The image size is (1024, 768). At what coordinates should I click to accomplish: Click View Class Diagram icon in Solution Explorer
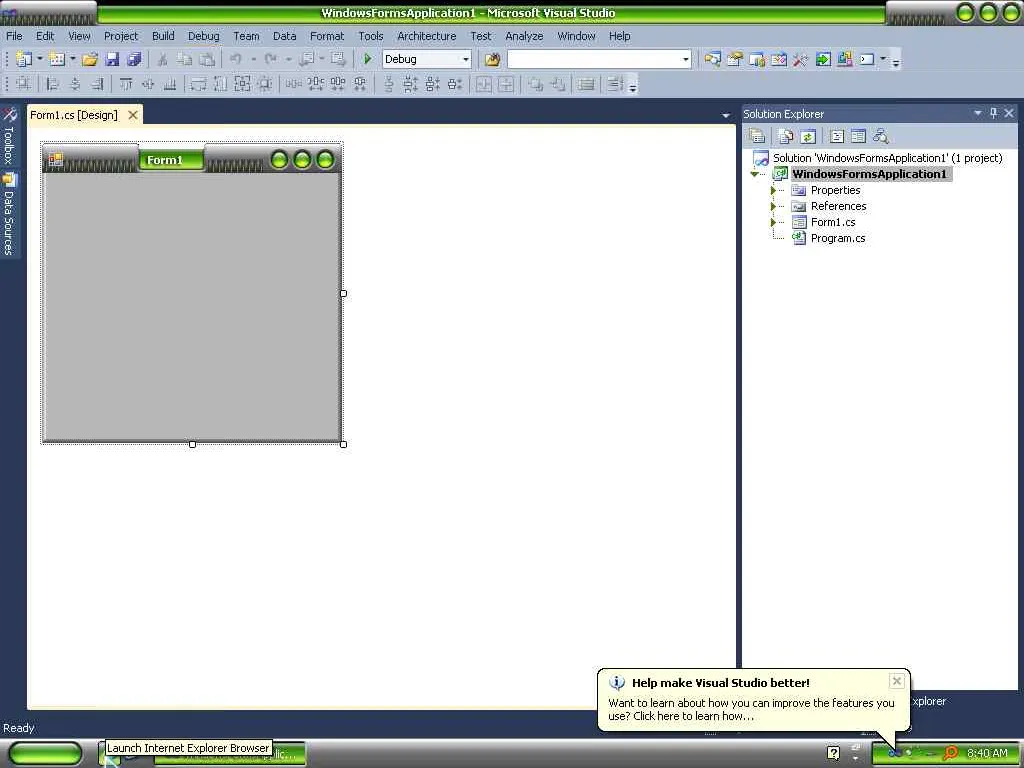[881, 136]
